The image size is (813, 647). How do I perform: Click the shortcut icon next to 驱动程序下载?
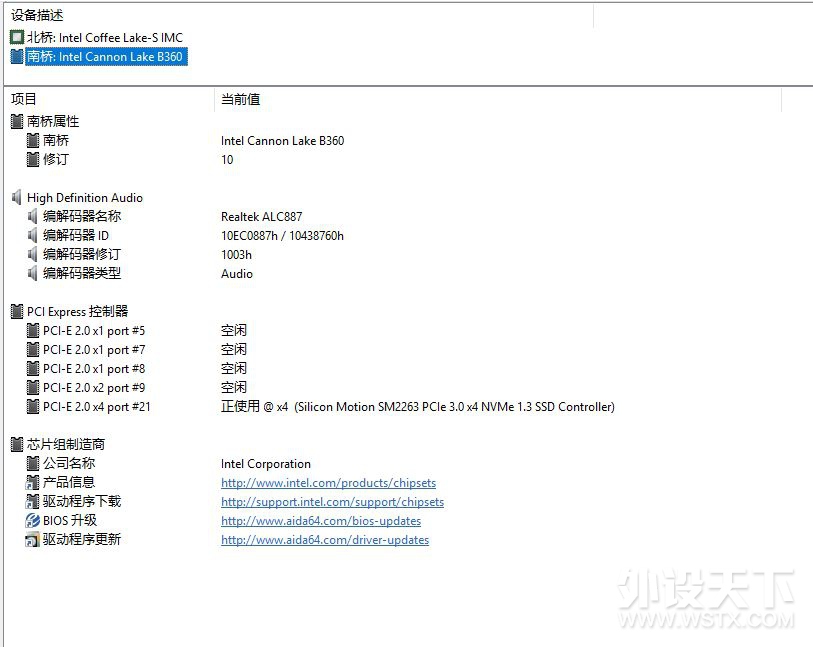pyautogui.click(x=32, y=501)
